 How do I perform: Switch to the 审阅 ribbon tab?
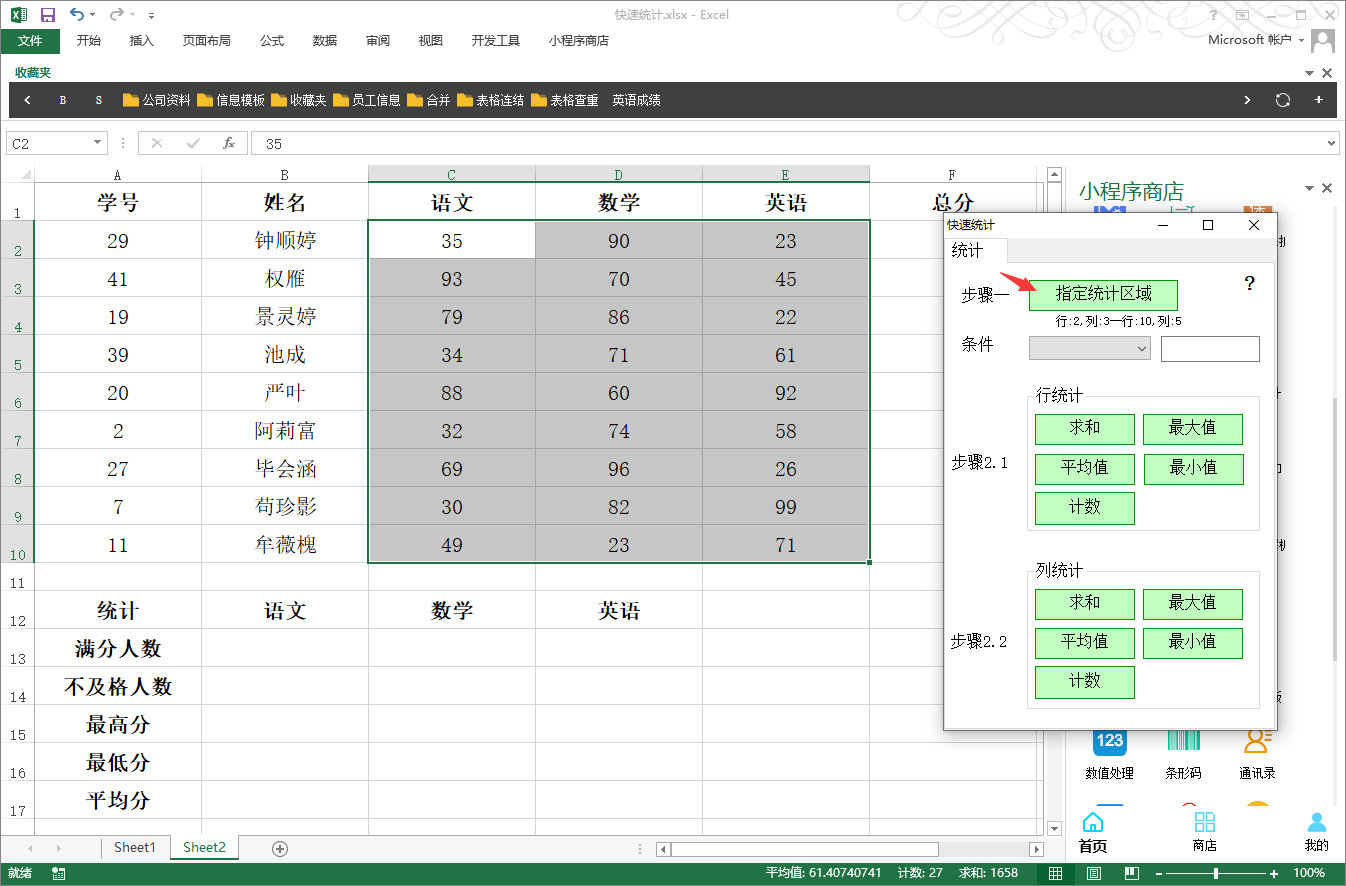378,41
